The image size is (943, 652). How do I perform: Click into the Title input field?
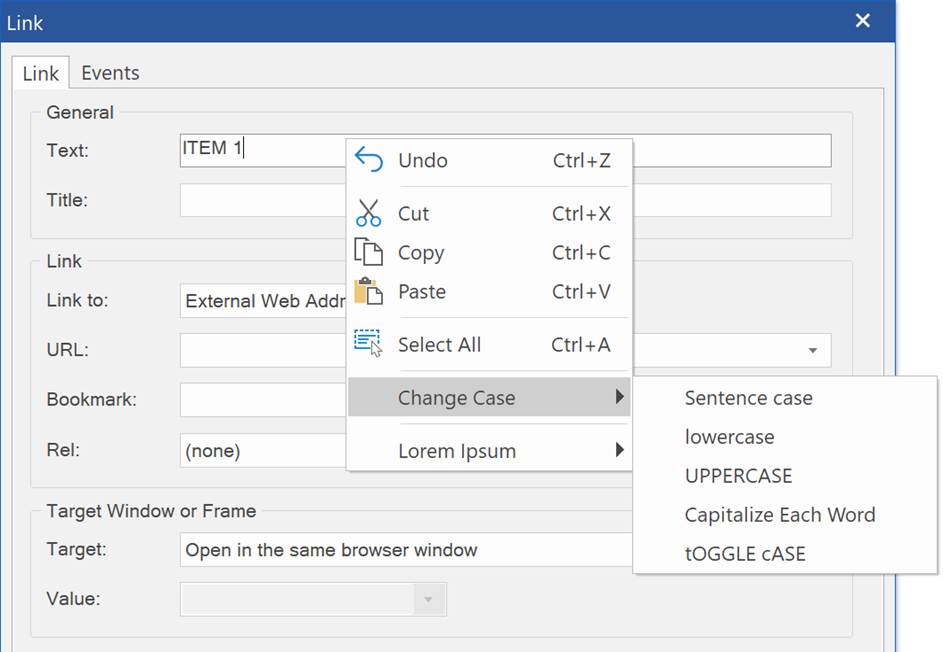262,200
